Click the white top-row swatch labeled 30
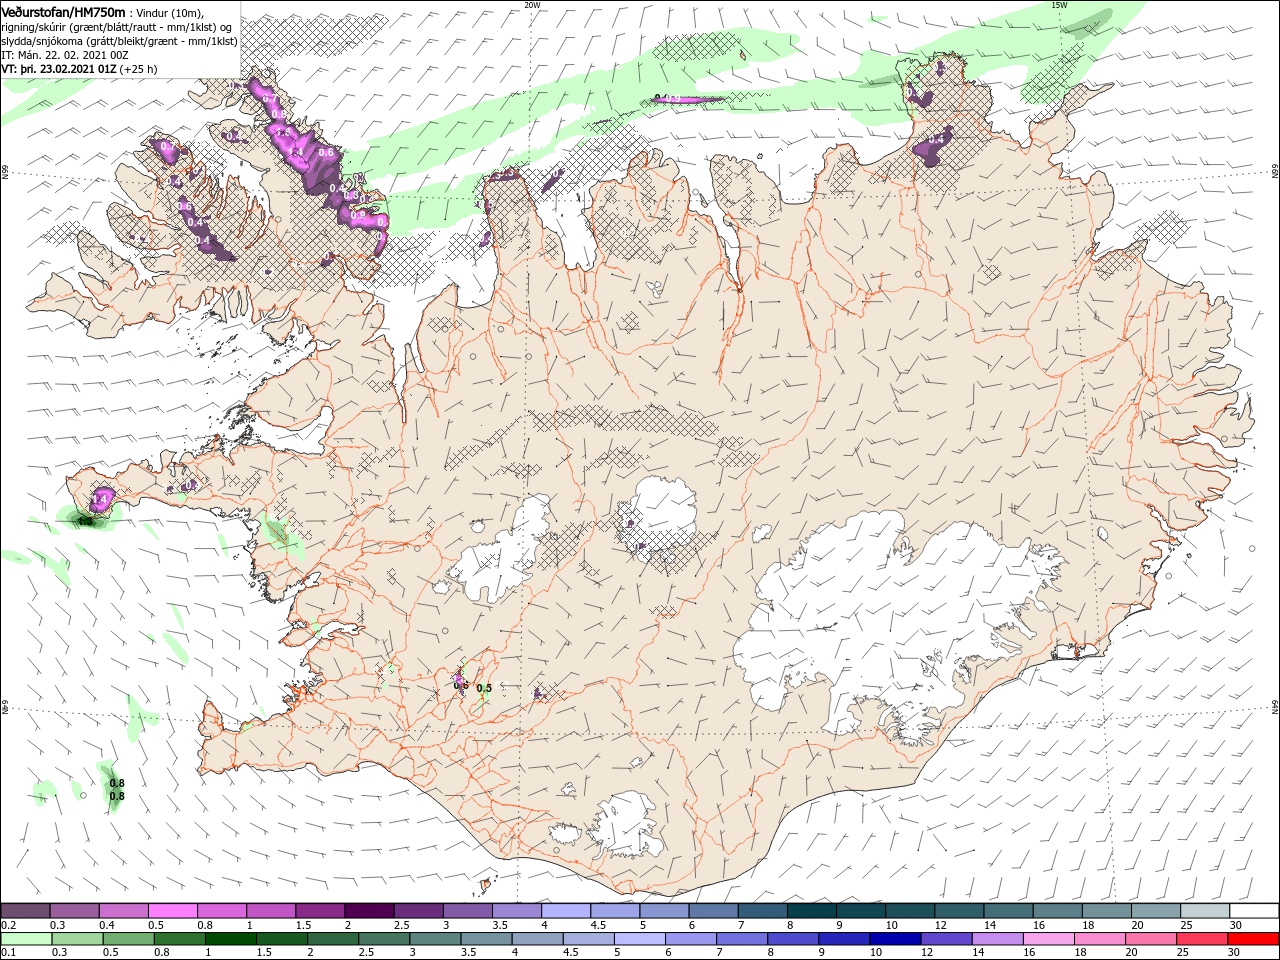This screenshot has width=1280, height=960. pos(1254,911)
